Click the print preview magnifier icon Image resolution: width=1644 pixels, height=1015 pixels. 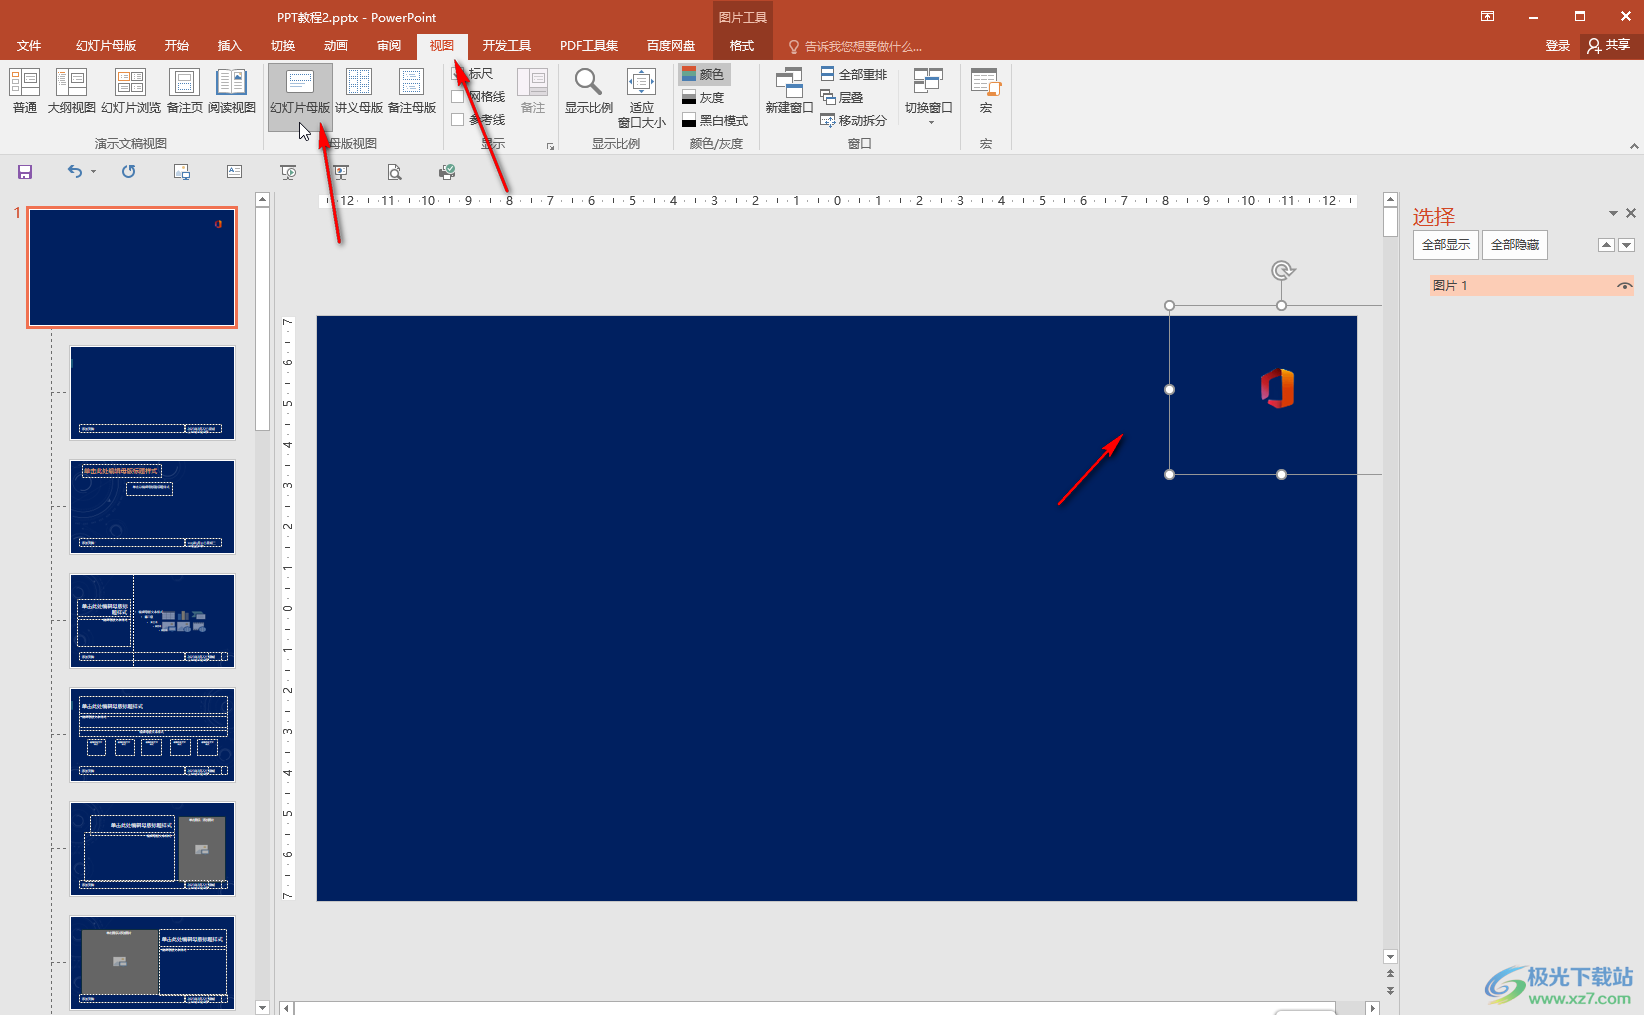[x=394, y=172]
